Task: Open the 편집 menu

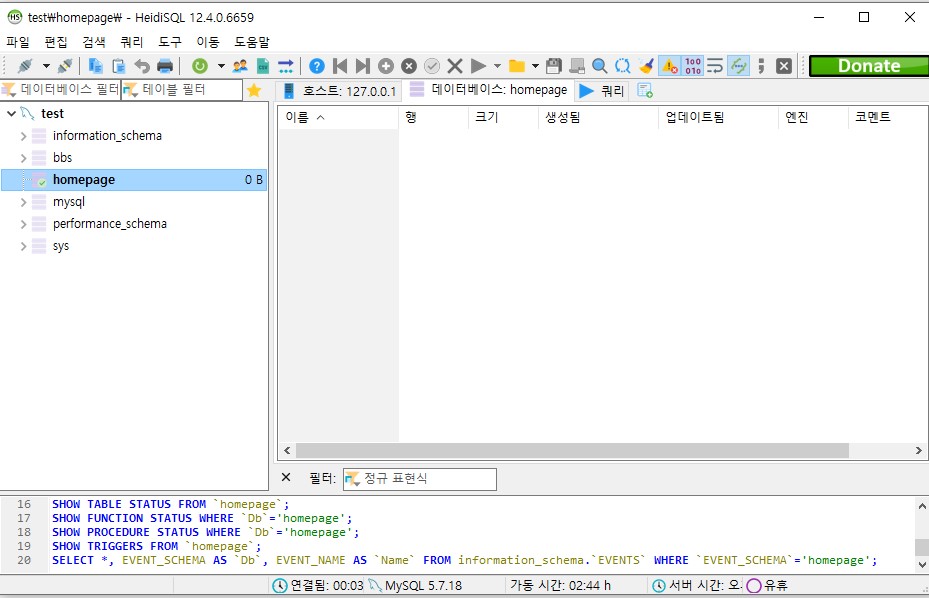Action: tap(56, 42)
